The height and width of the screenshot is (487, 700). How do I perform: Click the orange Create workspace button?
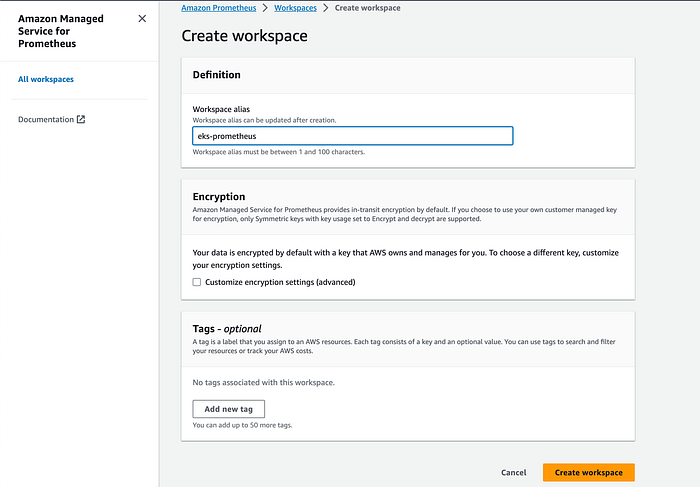click(x=588, y=472)
